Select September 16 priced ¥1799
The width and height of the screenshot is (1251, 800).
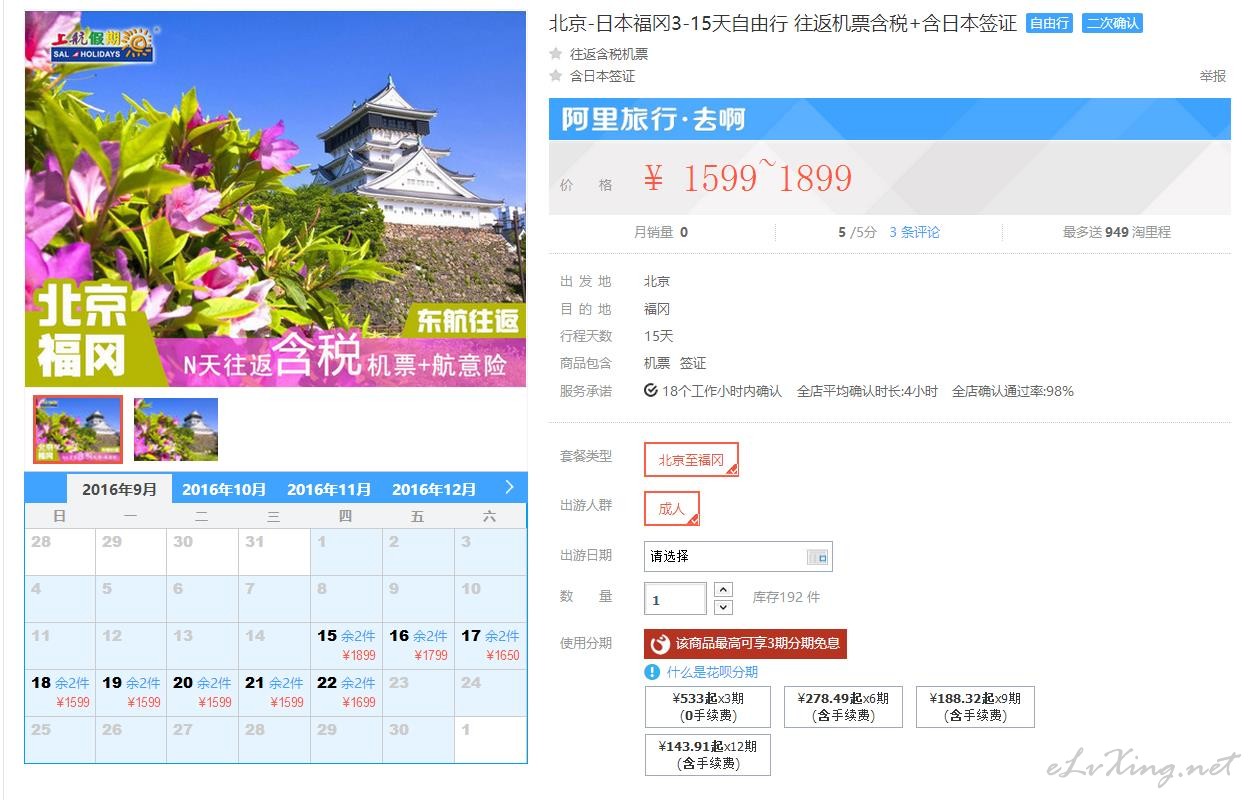pyautogui.click(x=418, y=645)
